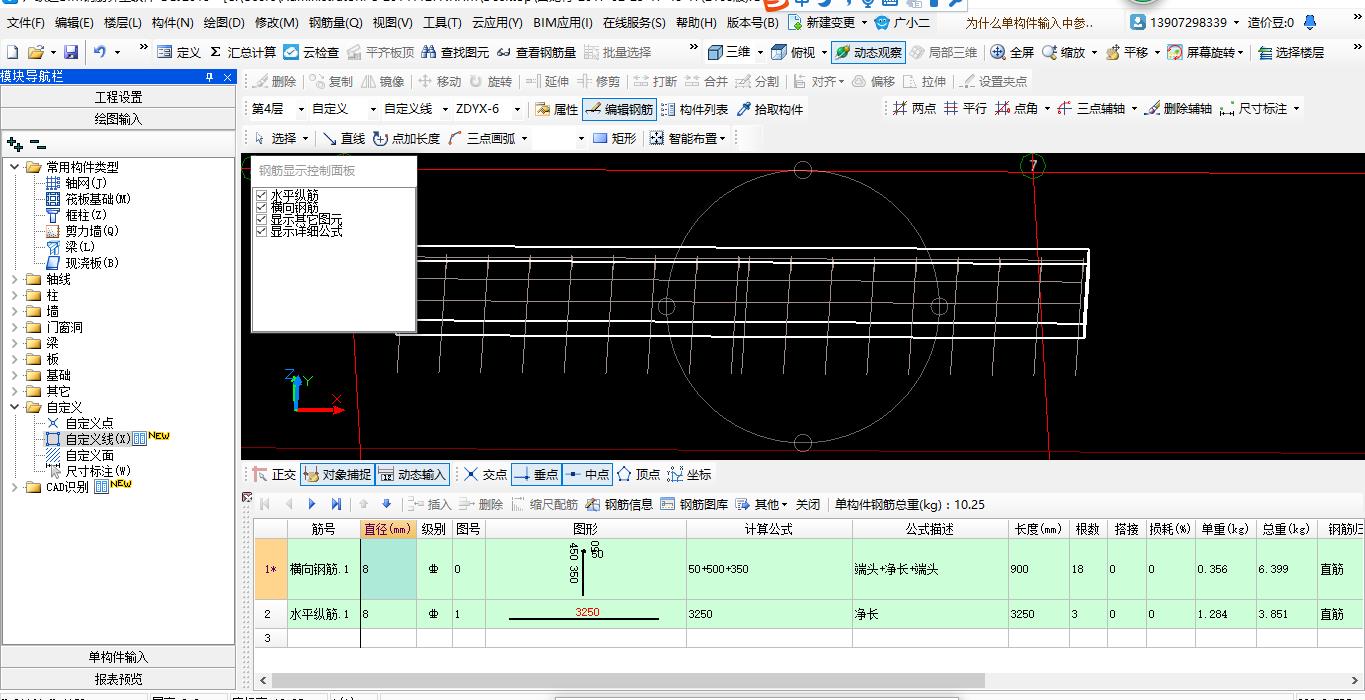Jump to last rebar record arrow
This screenshot has height=700, width=1365.
(x=336, y=504)
